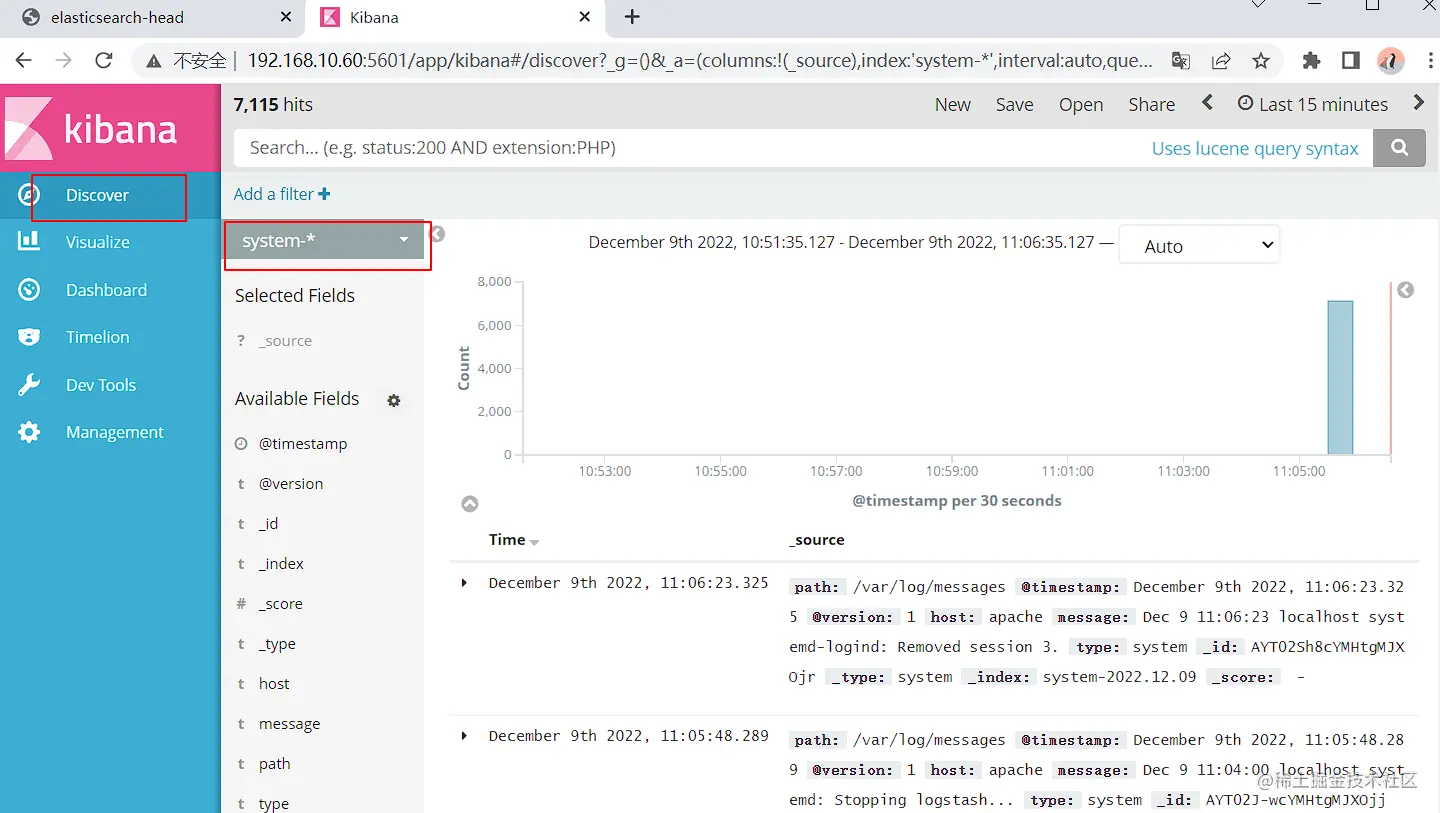Click Uses lucene query syntax link

1255,148
